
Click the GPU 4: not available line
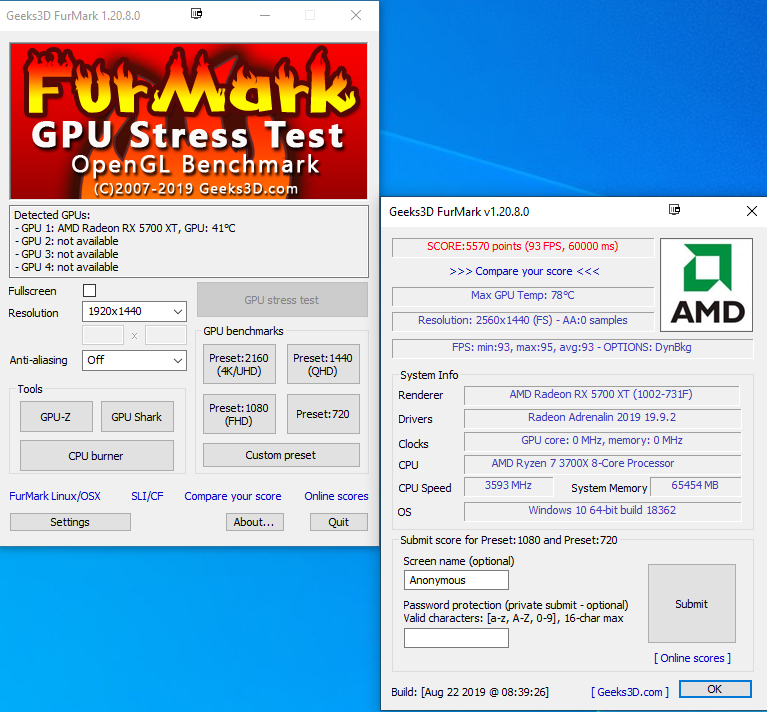point(67,267)
